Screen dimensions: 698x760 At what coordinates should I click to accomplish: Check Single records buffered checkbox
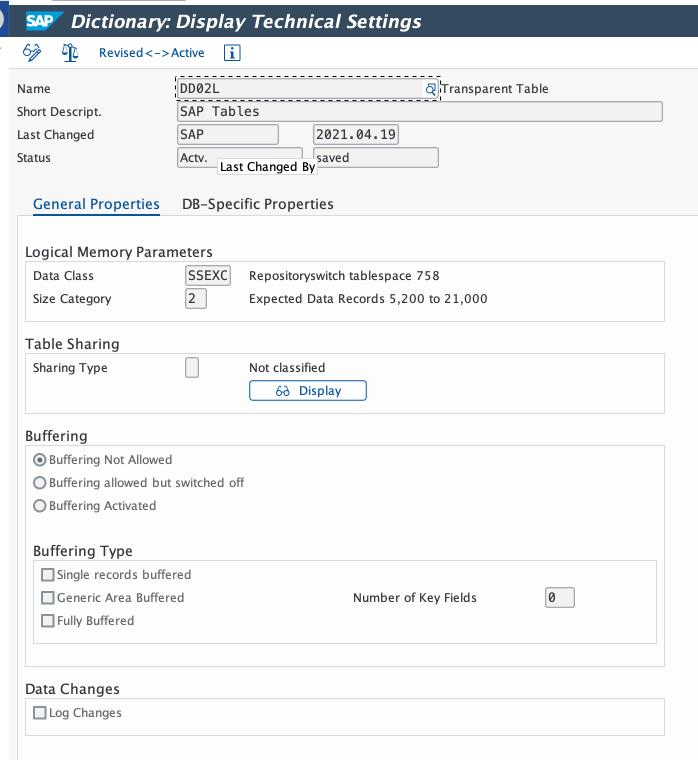click(x=48, y=575)
